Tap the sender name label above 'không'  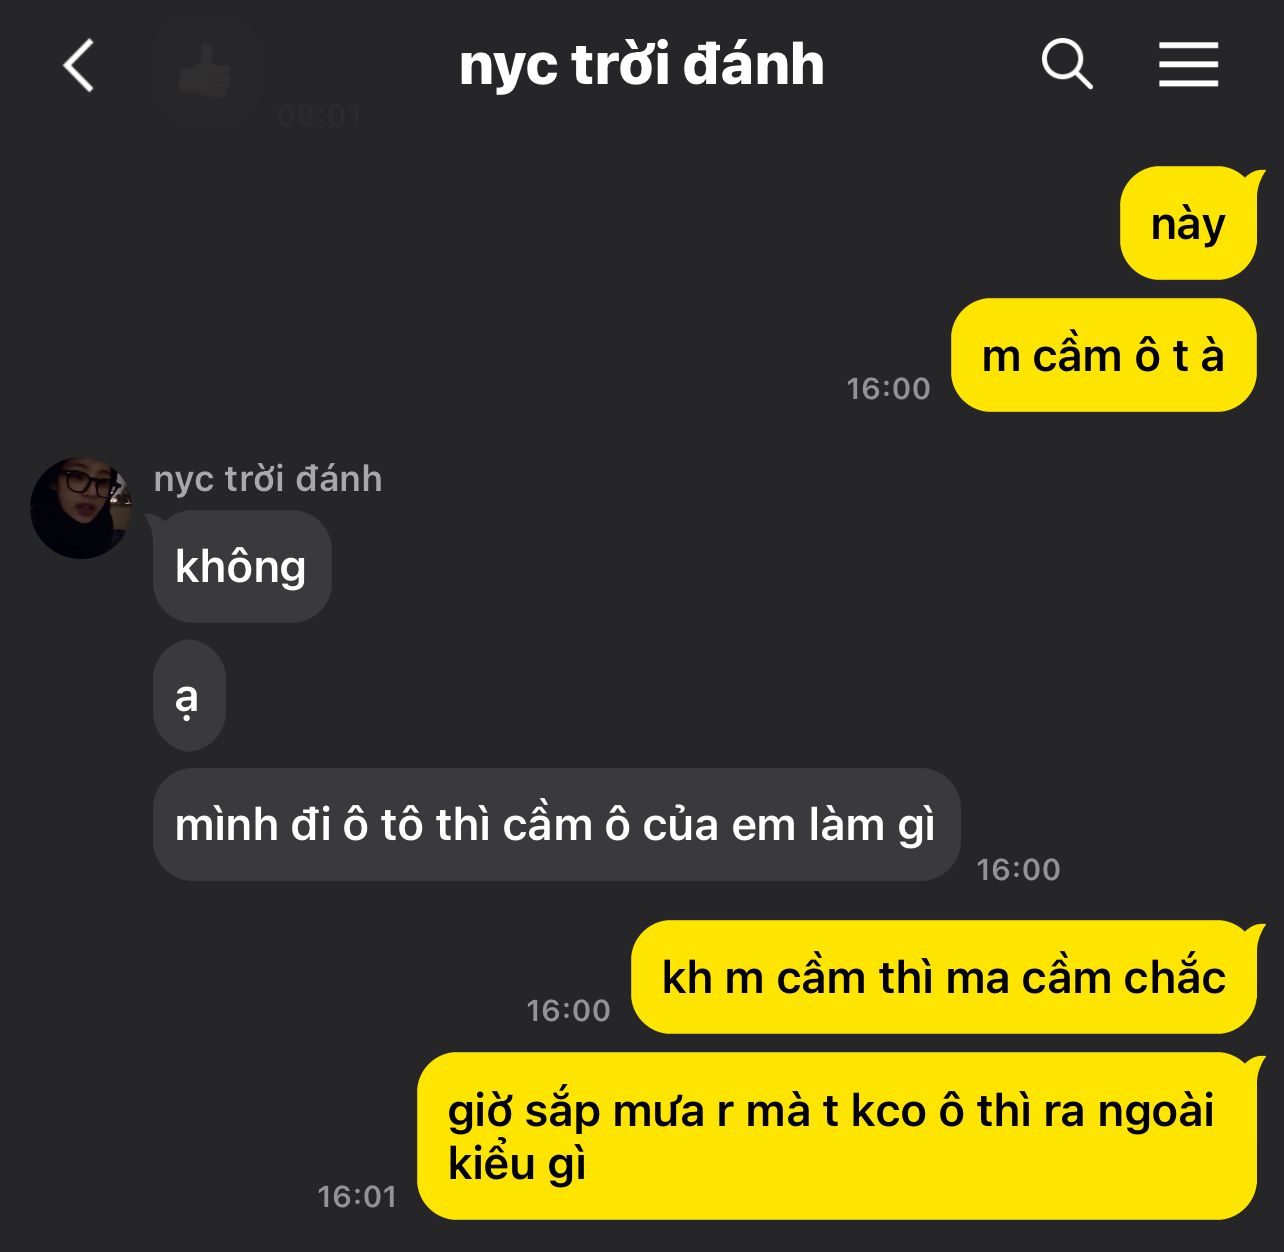tap(268, 479)
